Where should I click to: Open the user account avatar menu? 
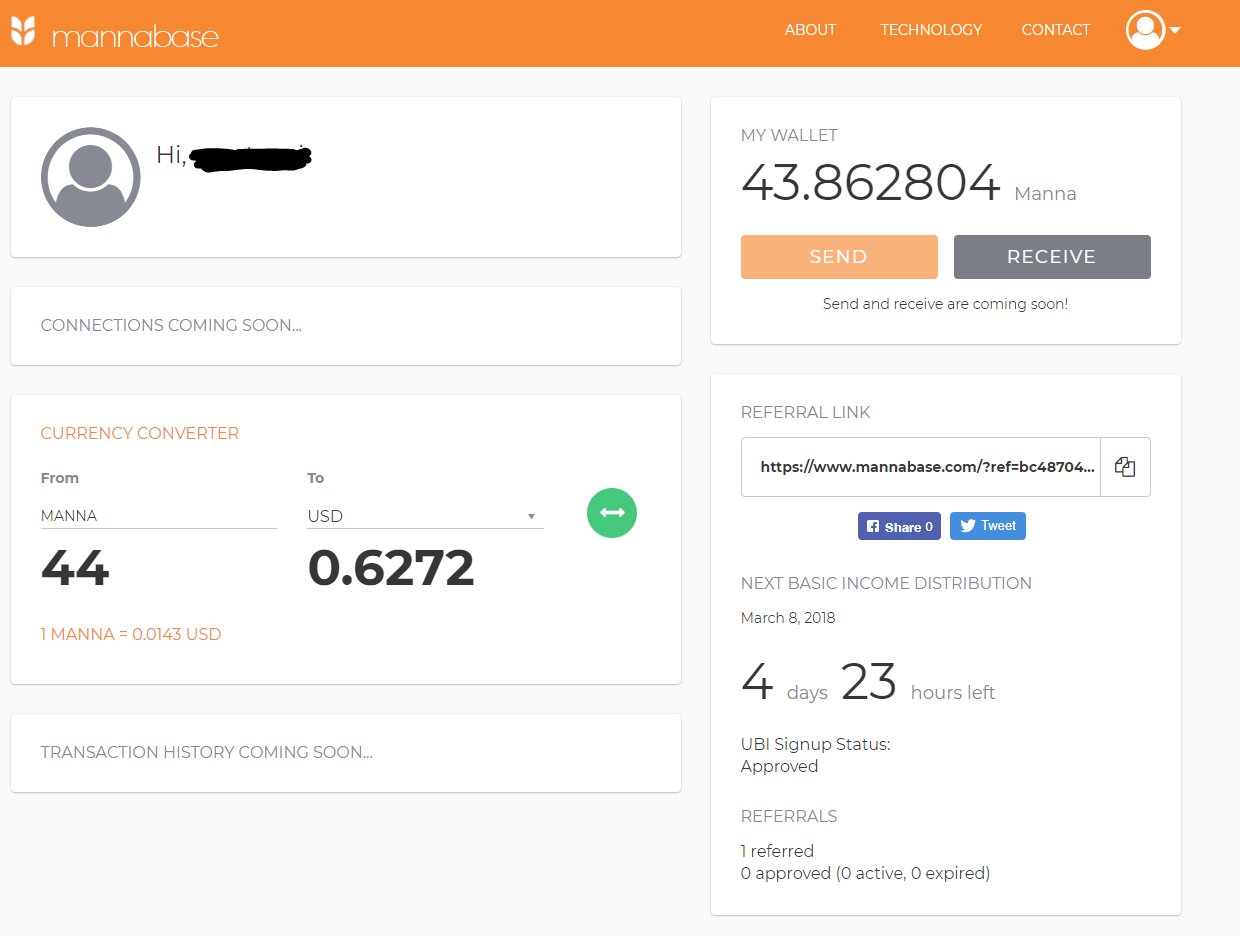point(1145,30)
